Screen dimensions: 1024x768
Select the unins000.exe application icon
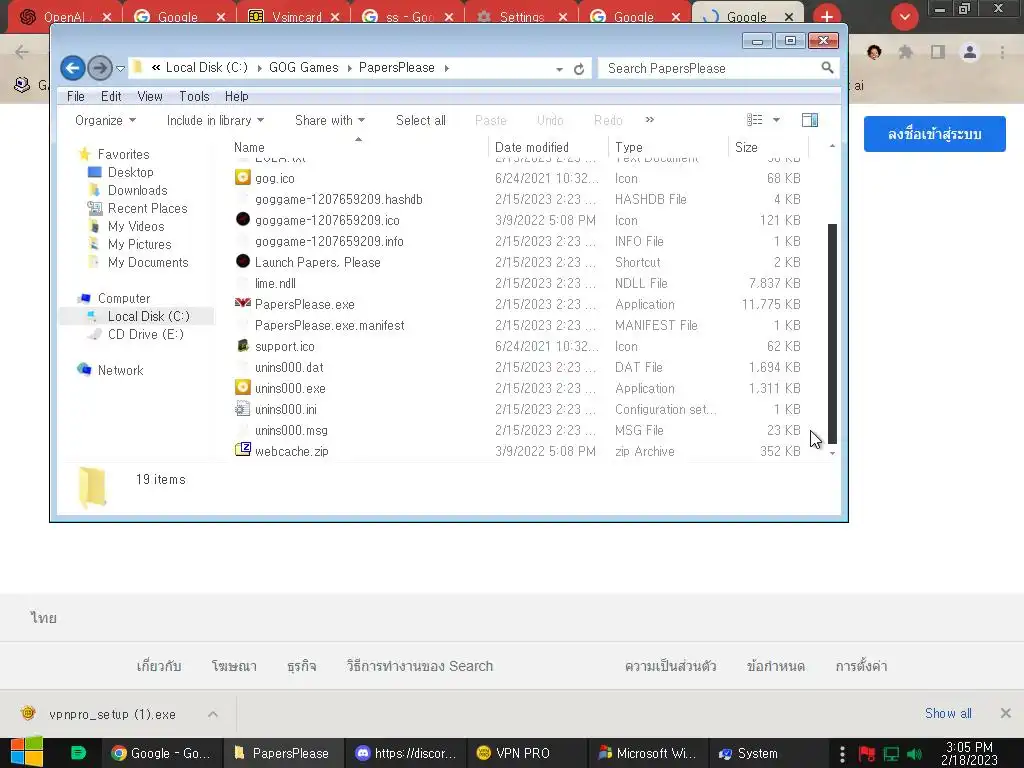[x=242, y=387]
